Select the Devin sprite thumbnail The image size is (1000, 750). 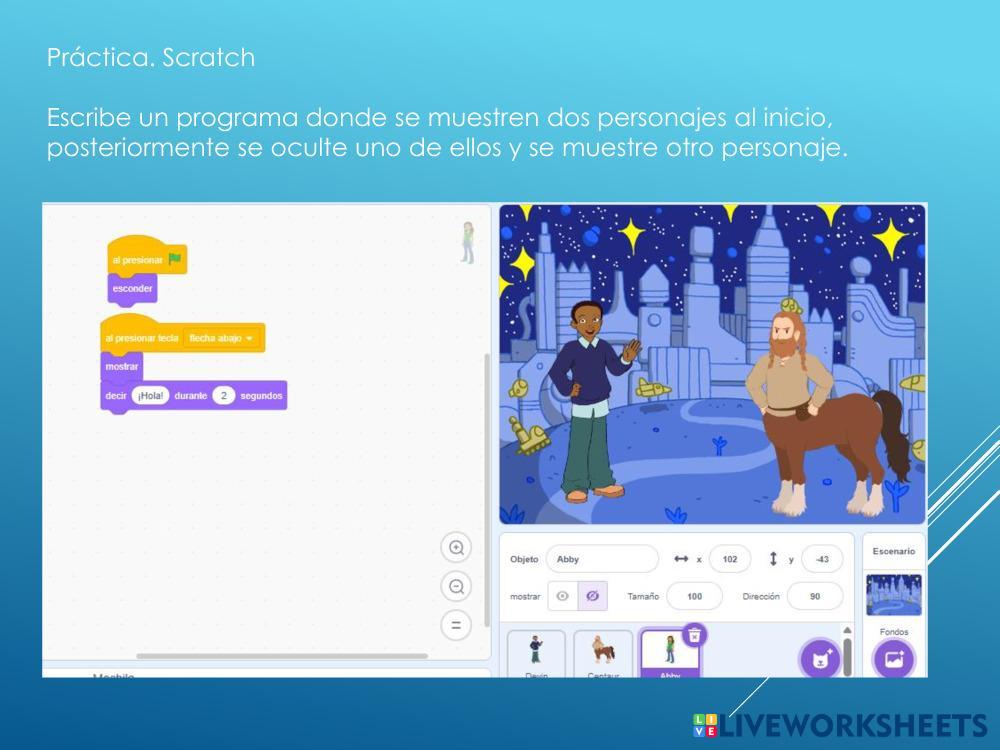click(536, 653)
